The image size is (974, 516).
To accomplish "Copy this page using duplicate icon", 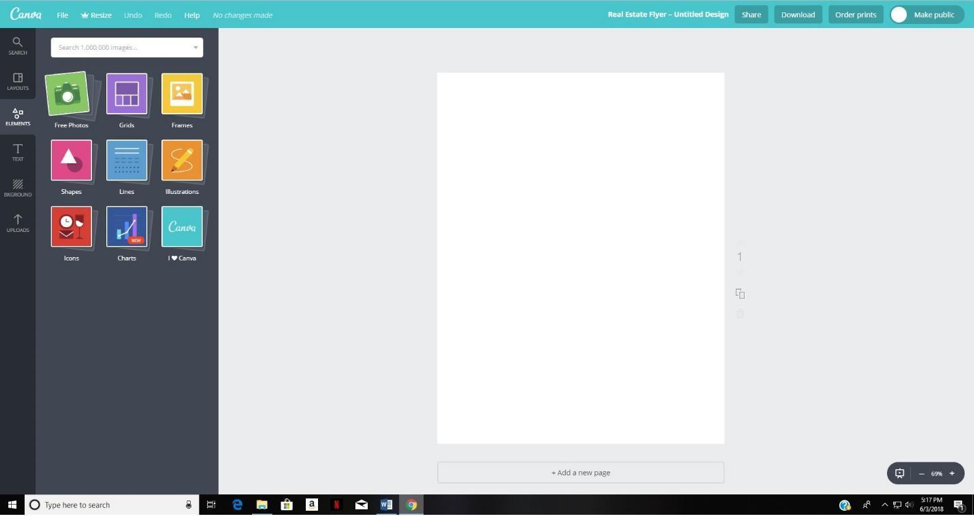I will pos(740,294).
